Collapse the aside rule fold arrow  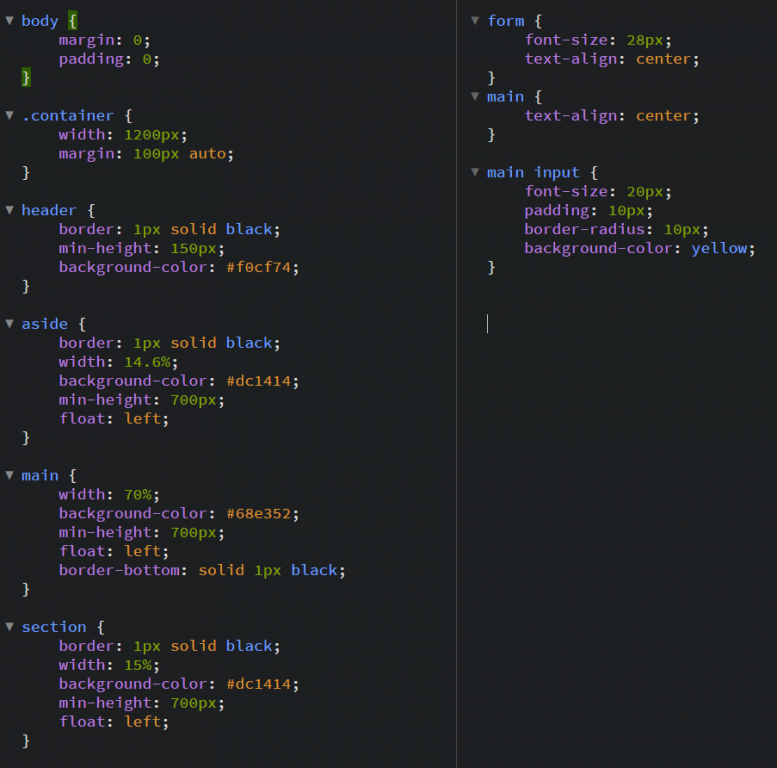coord(9,324)
